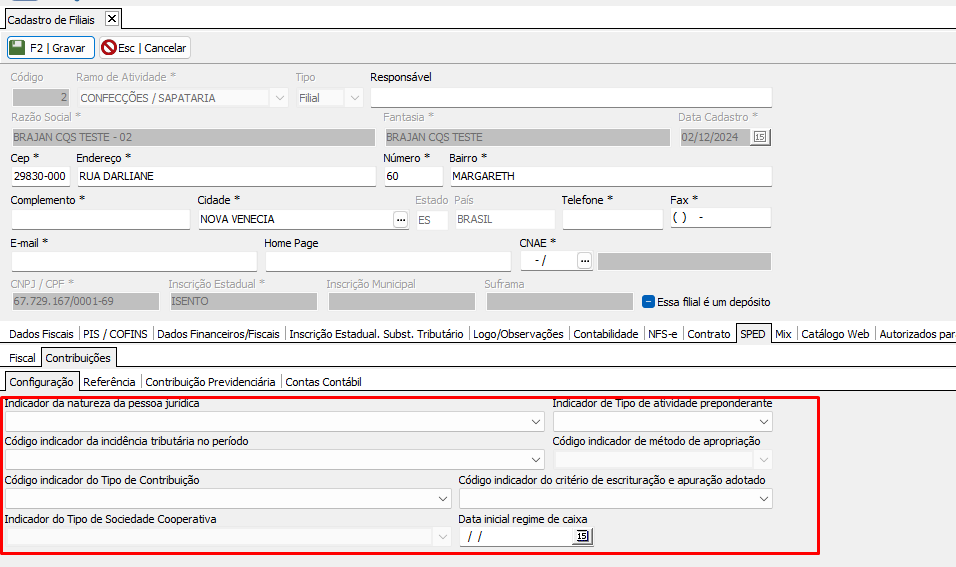Toggle 'Essa filial é um depósito' checkbox
Screen dimensions: 956x567
coord(648,301)
